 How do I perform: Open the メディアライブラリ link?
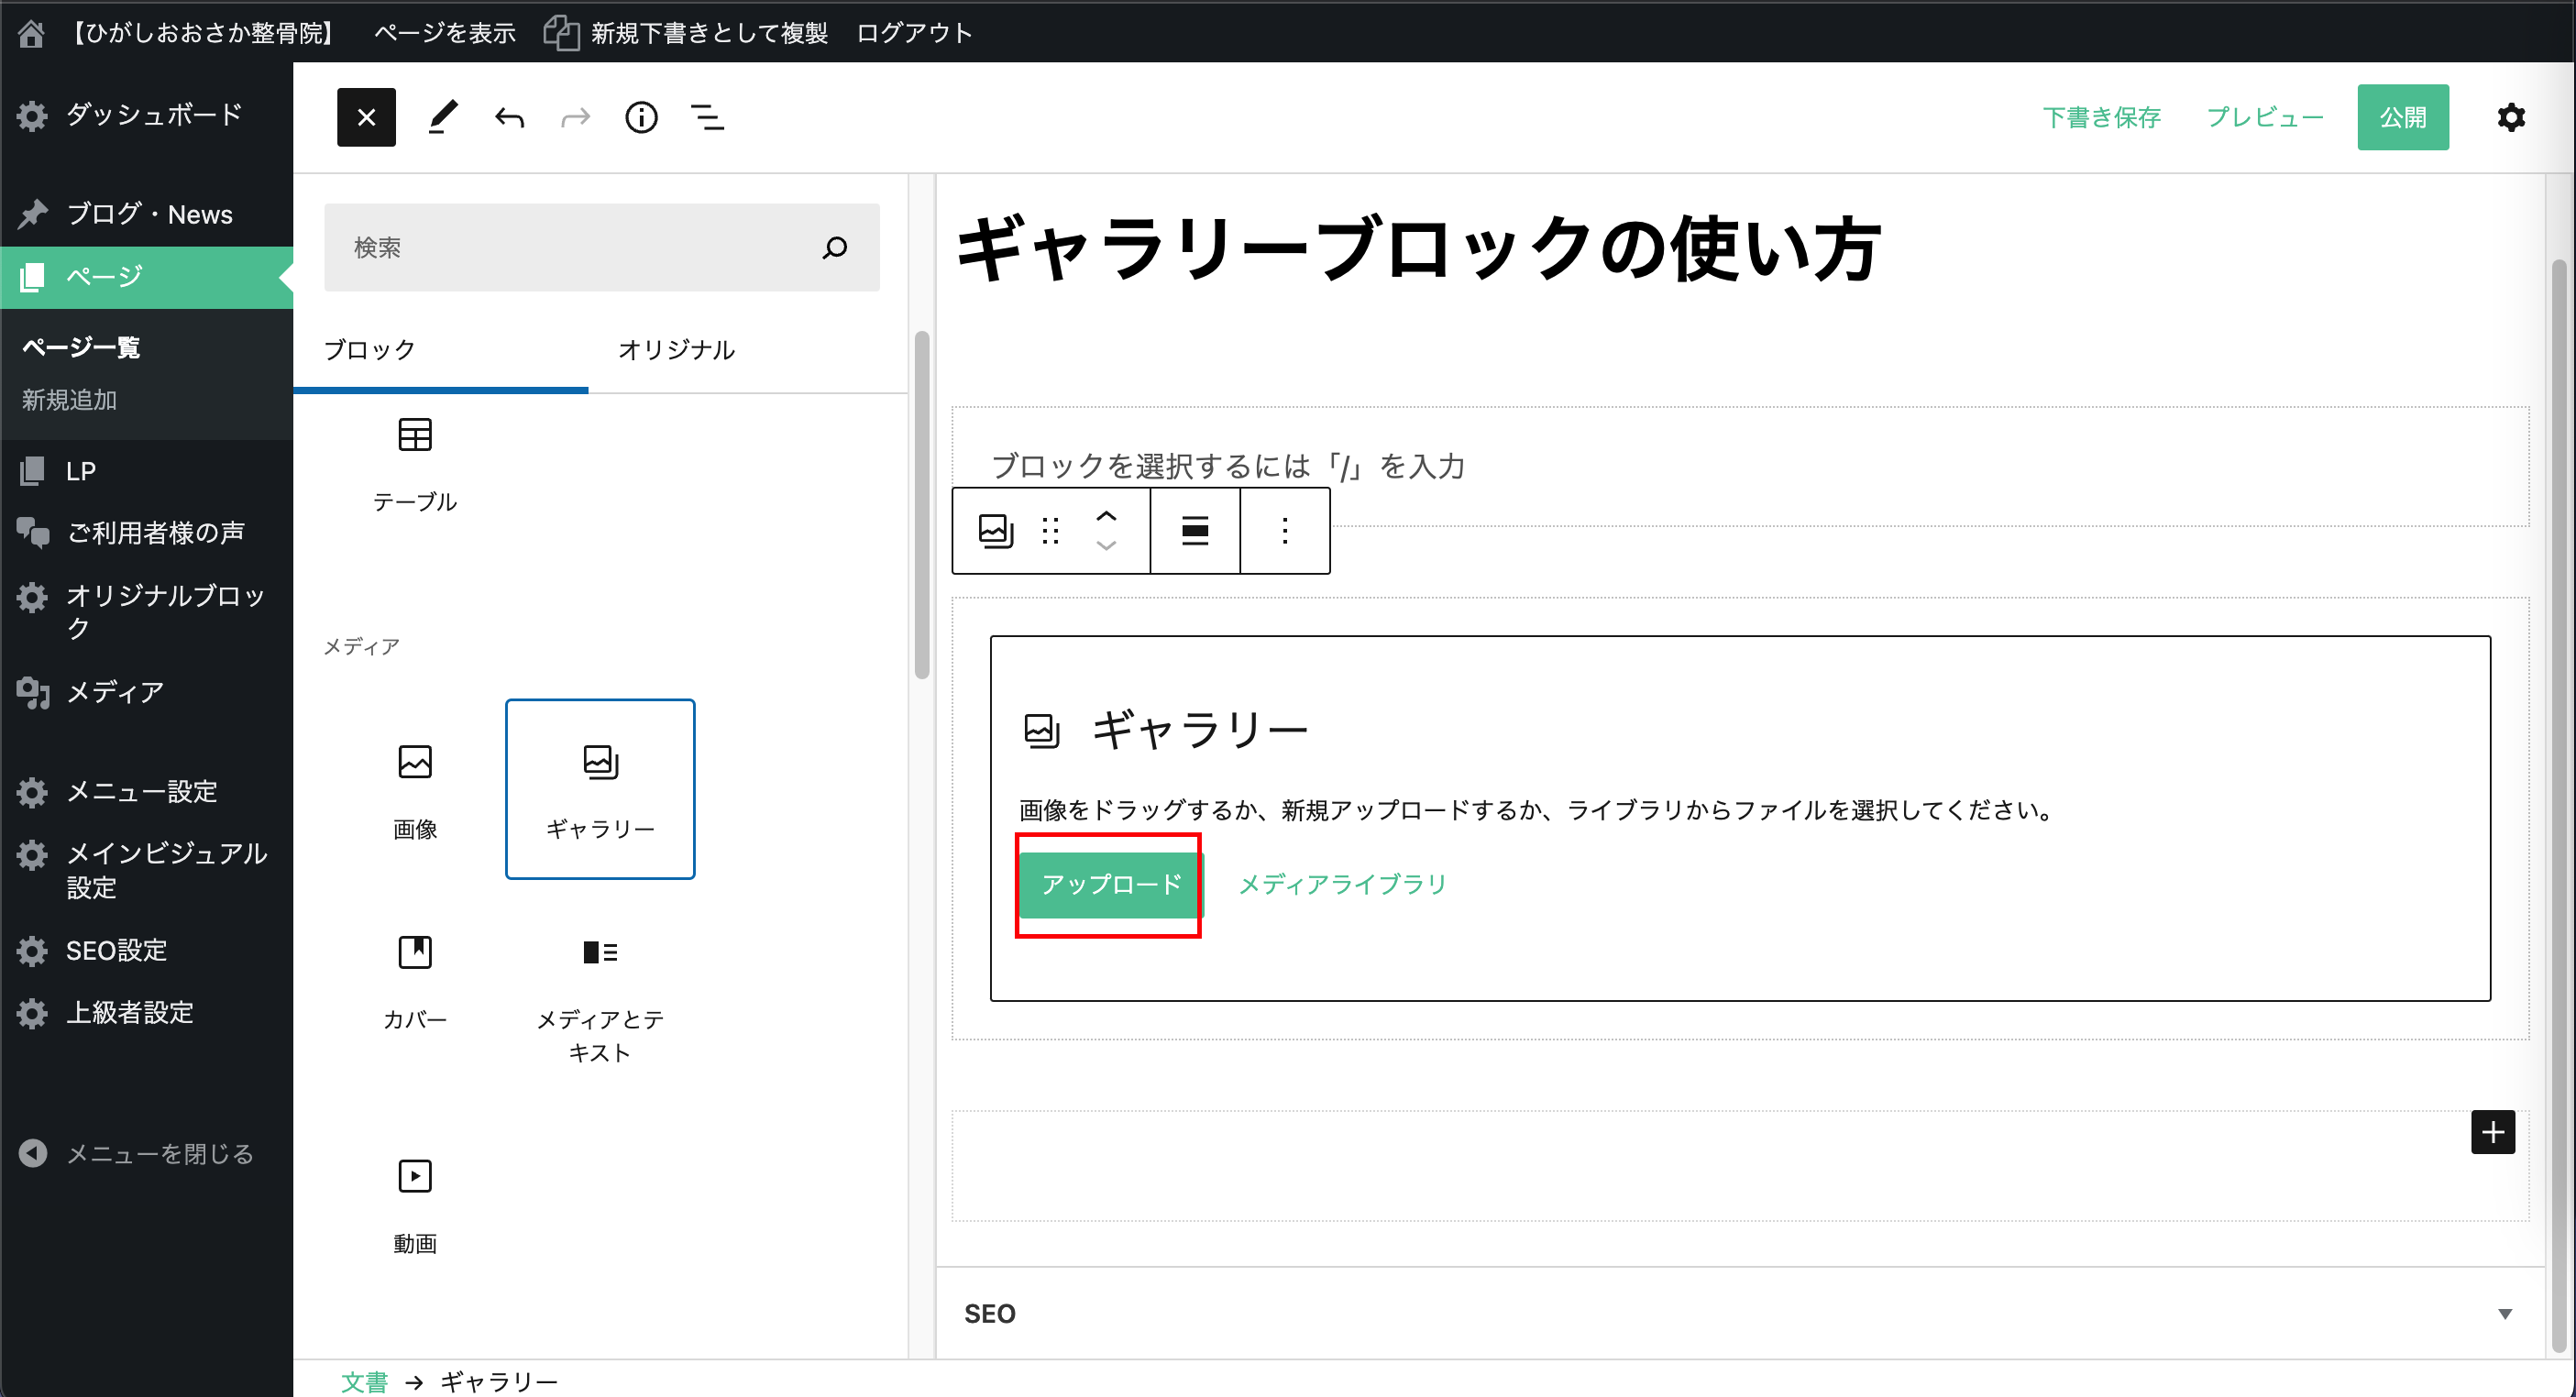(x=1343, y=884)
